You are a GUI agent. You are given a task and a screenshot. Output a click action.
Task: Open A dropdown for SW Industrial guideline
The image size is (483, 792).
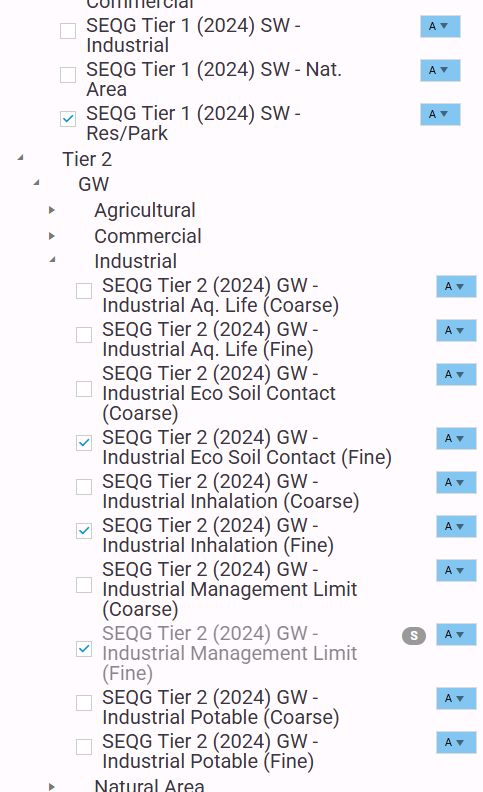coord(440,26)
